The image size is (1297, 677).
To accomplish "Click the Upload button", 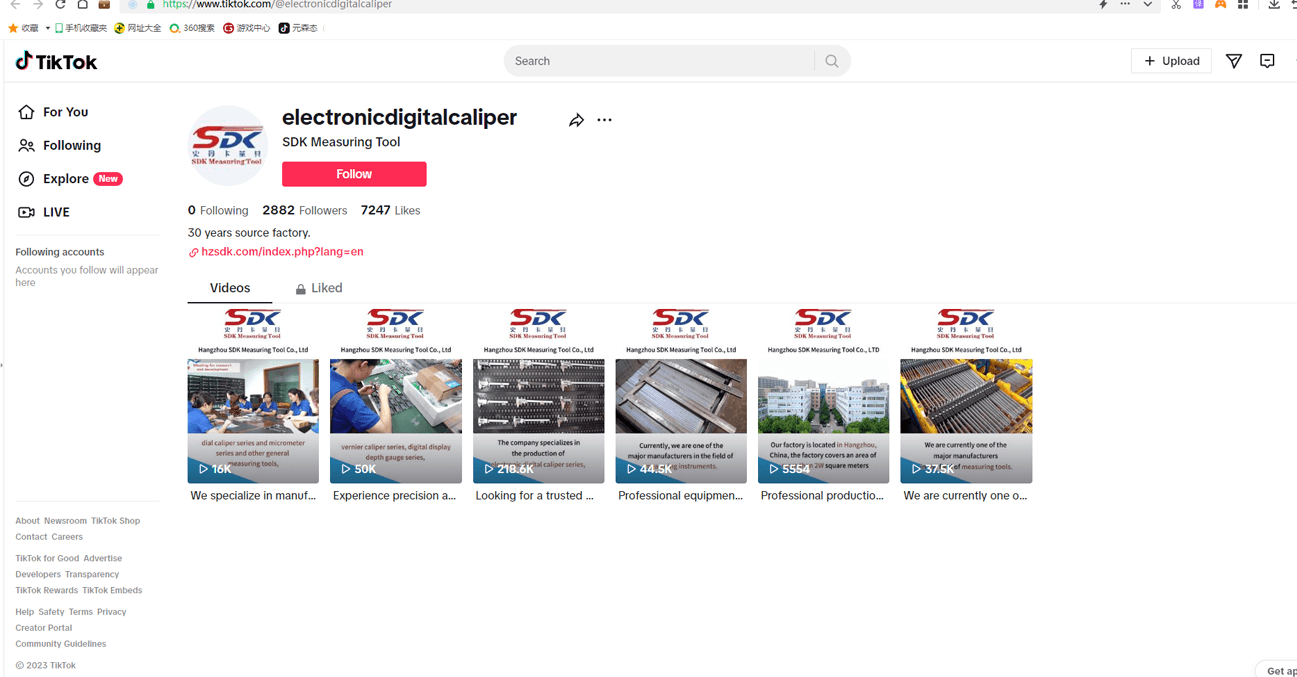I will pyautogui.click(x=1171, y=61).
